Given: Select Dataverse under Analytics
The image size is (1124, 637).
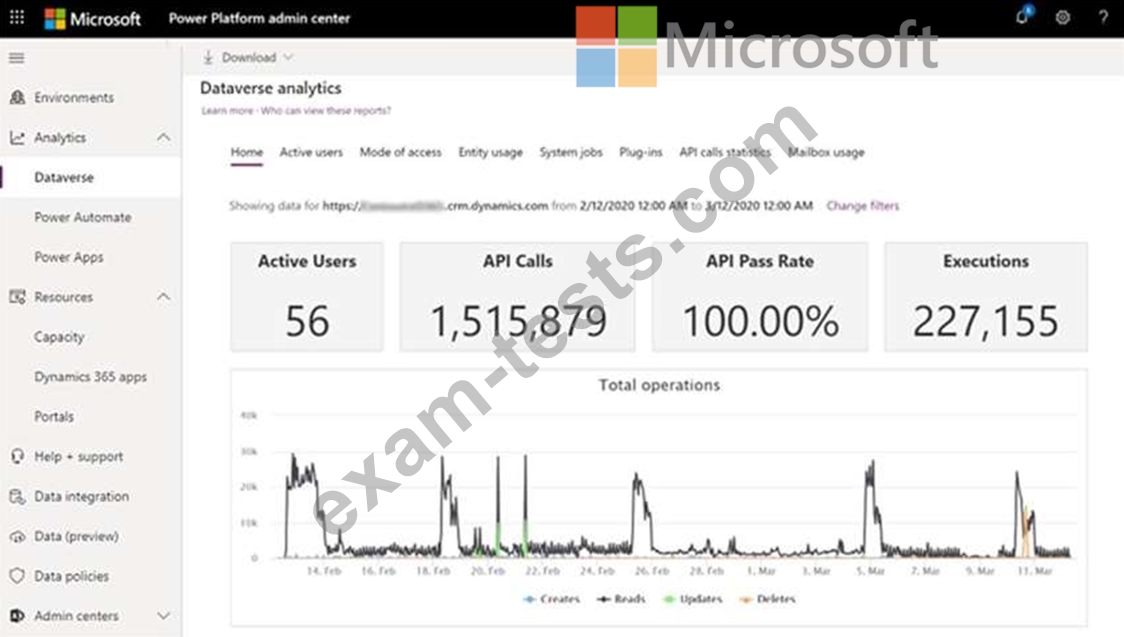Looking at the screenshot, I should 64,178.
